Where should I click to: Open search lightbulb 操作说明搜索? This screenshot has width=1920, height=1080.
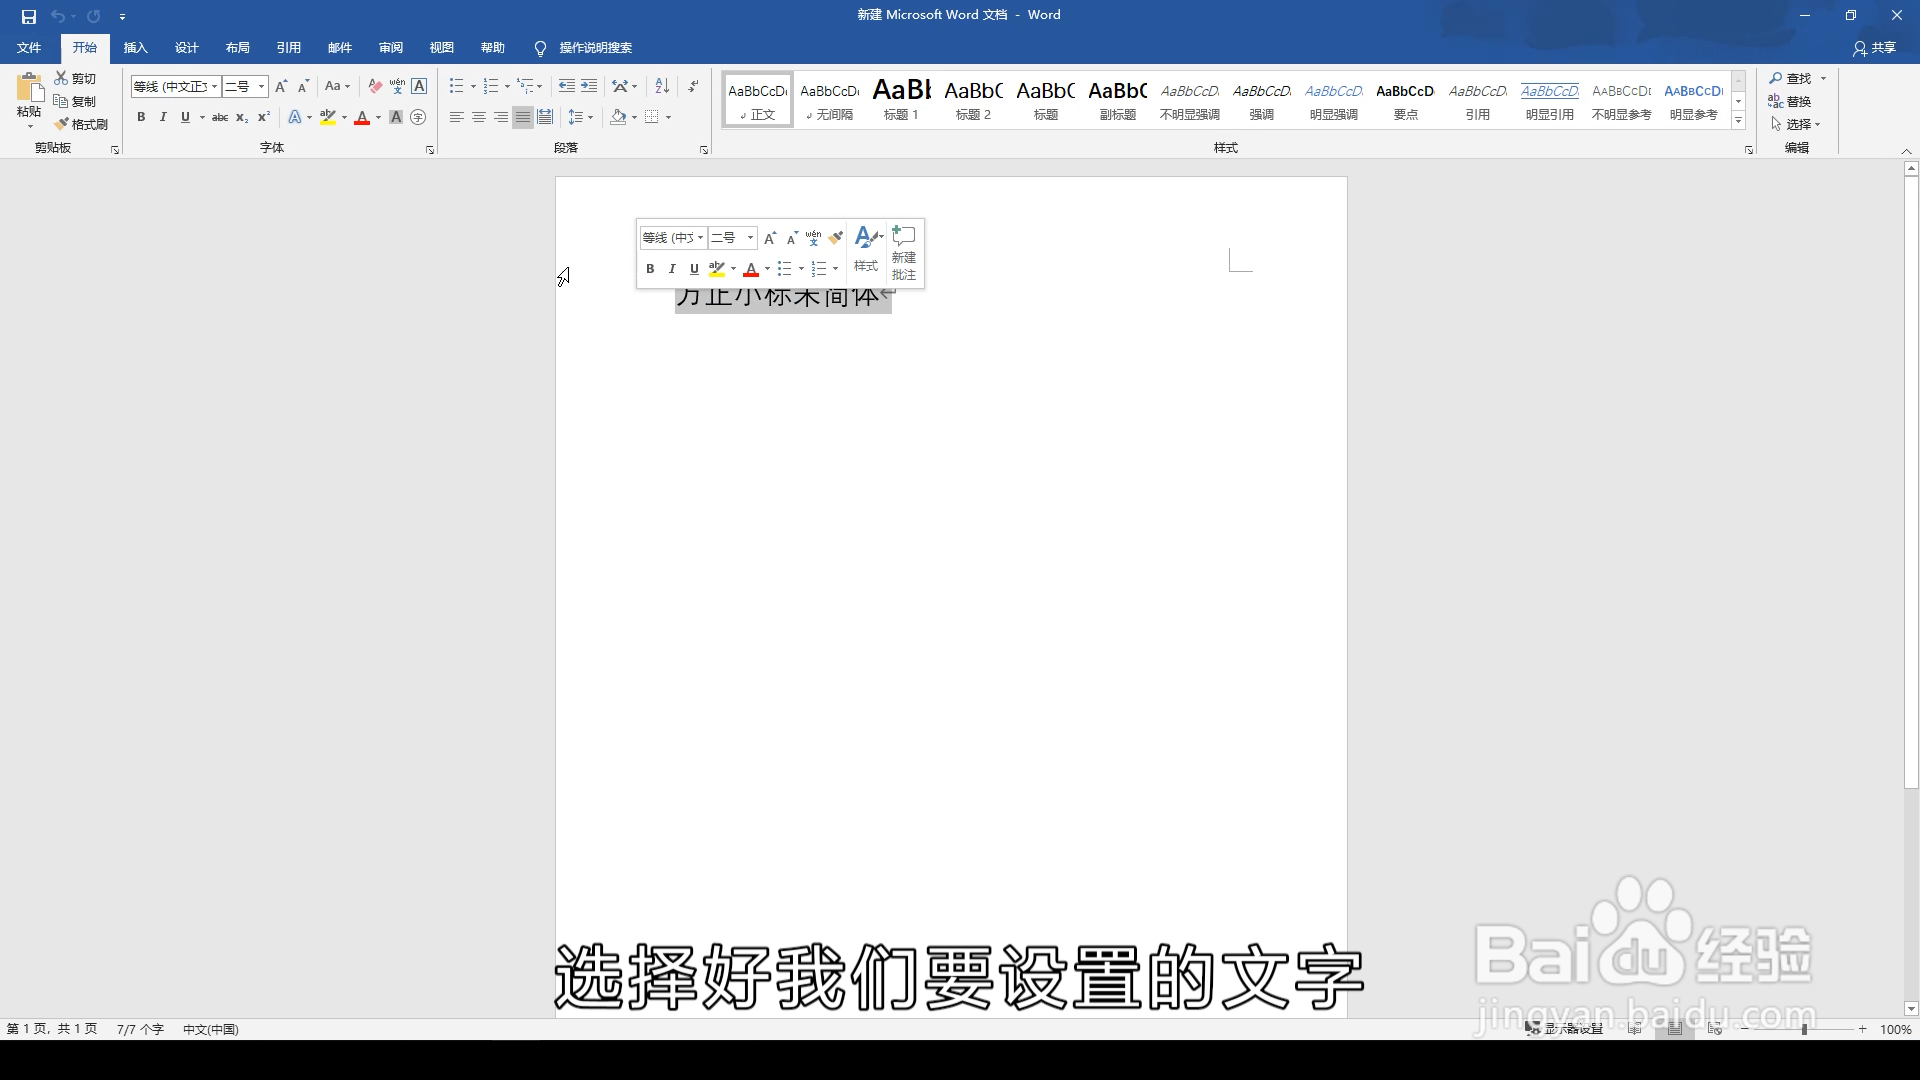(x=583, y=48)
